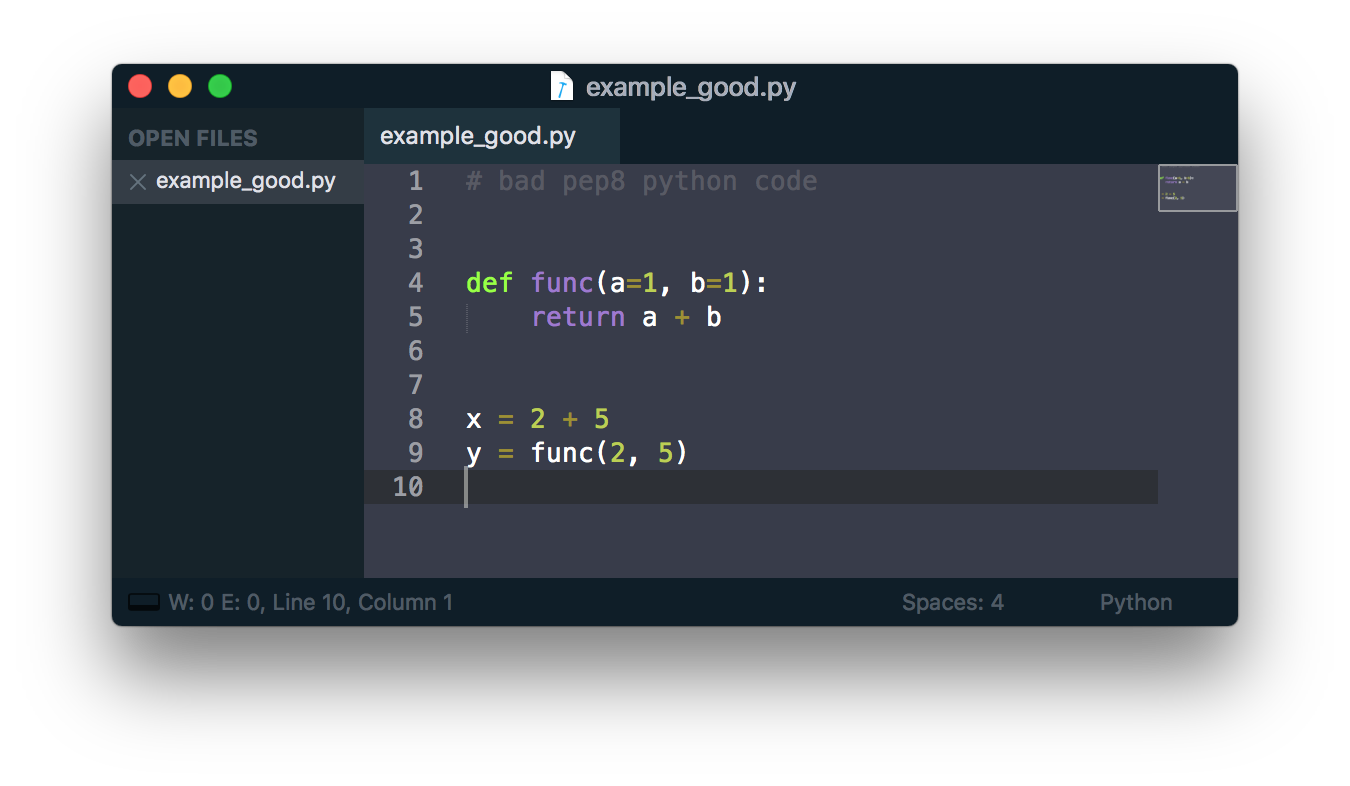Click the red close window button
The height and width of the screenshot is (786, 1350).
[140, 86]
